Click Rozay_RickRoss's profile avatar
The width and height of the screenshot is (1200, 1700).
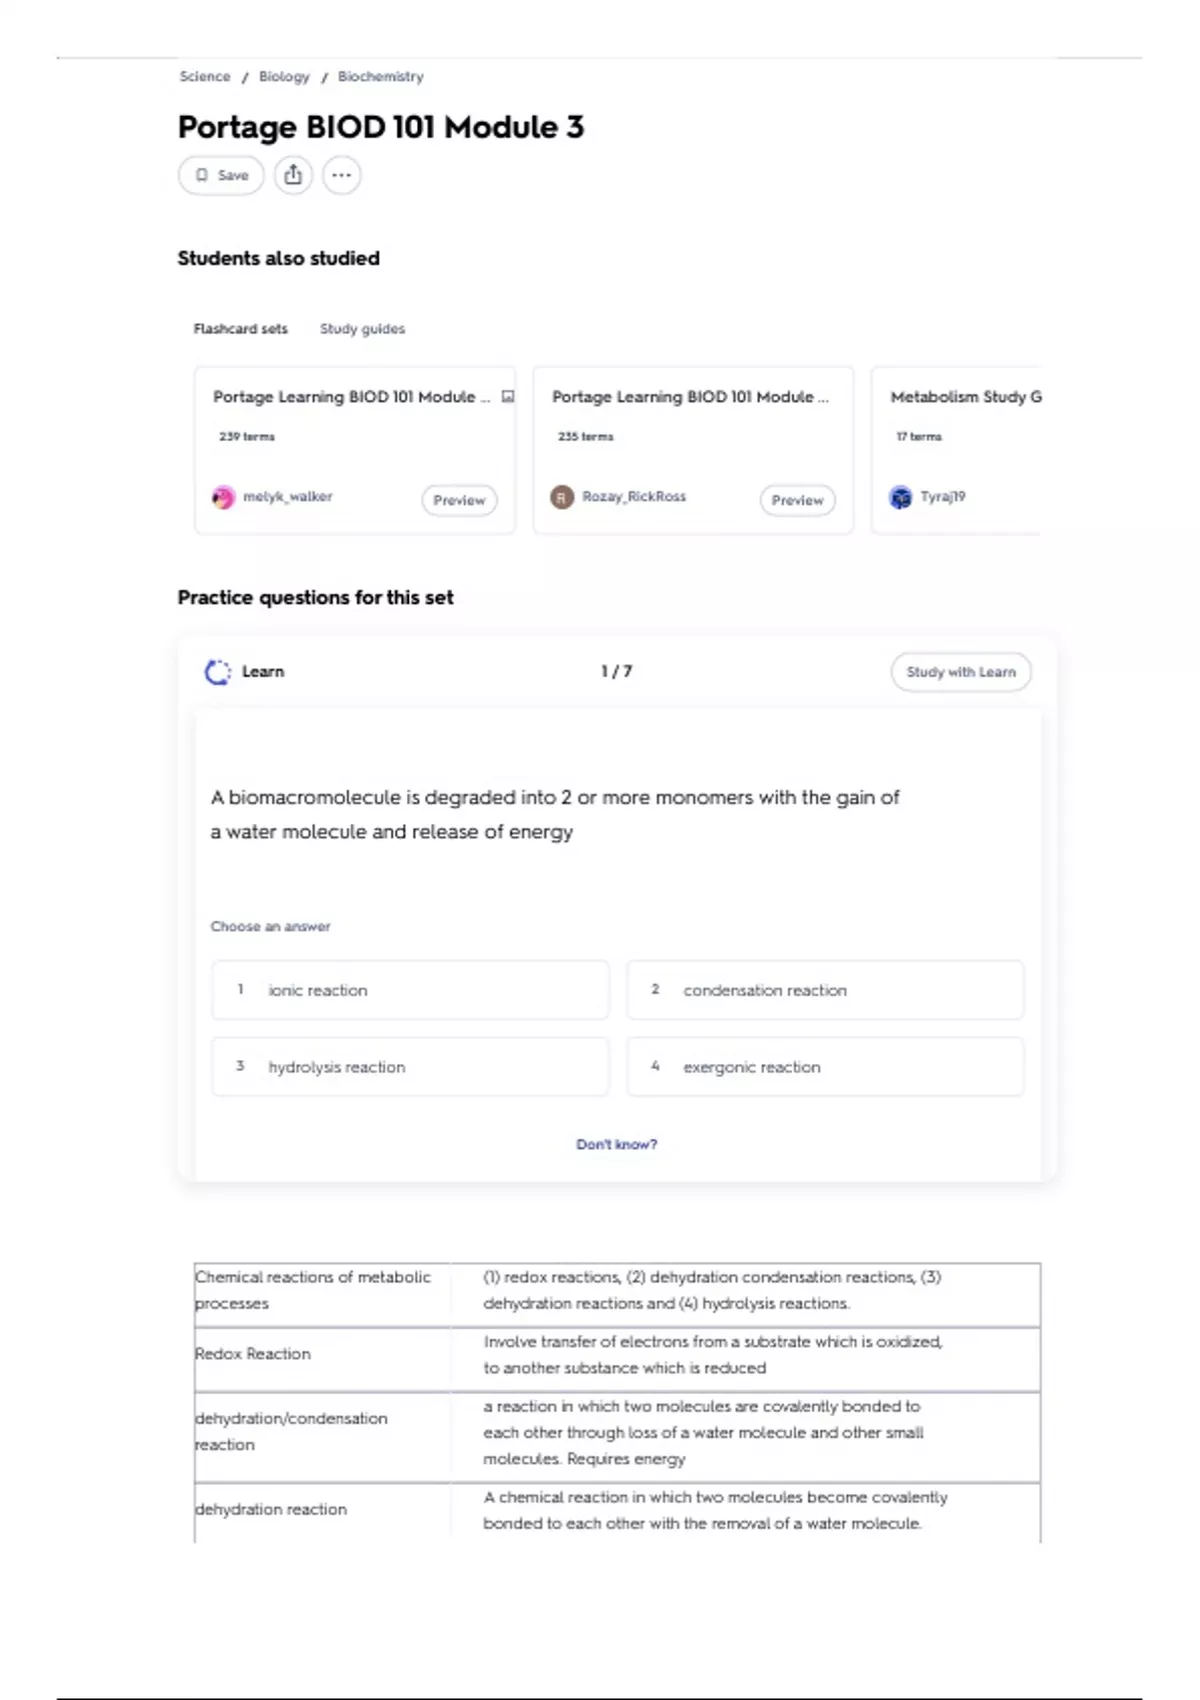(562, 497)
